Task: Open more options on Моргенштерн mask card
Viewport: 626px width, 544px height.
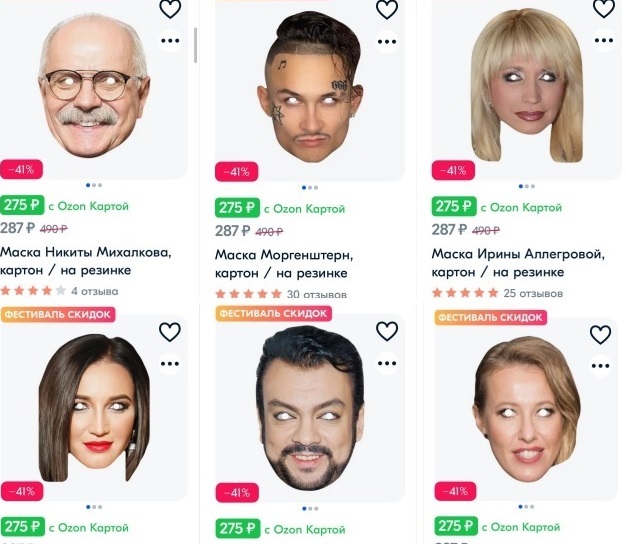Action: pos(387,42)
